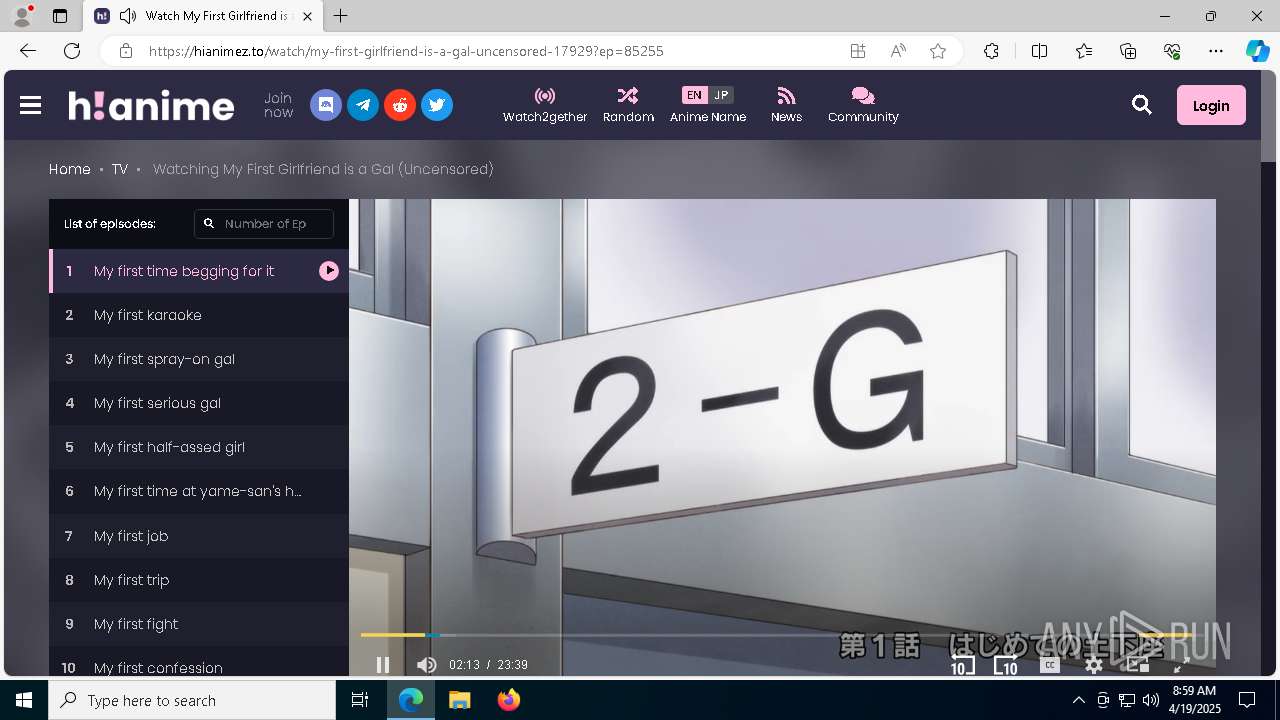Viewport: 1280px width, 720px height.
Task: Open the HiAnime hamburger menu
Action: pyautogui.click(x=31, y=105)
